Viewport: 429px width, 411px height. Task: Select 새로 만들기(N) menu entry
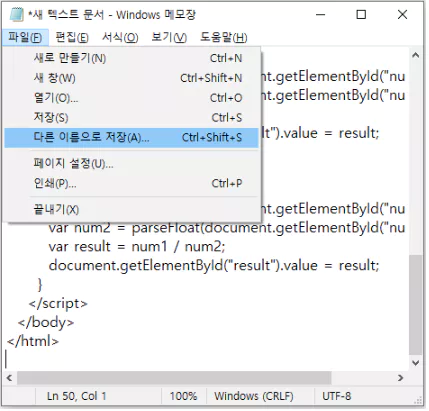131,58
